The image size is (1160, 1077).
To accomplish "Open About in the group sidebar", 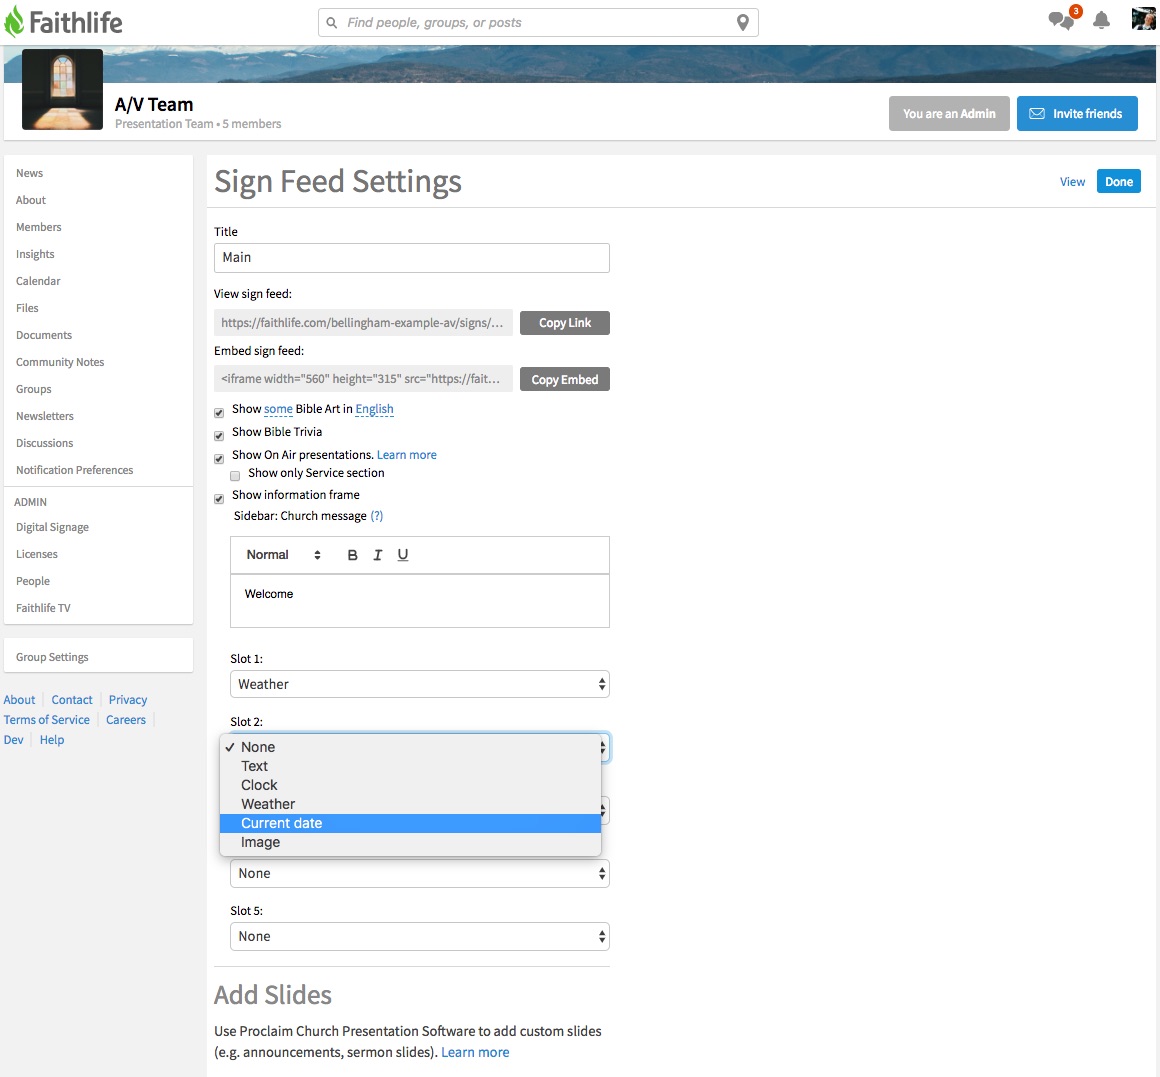I will (31, 200).
